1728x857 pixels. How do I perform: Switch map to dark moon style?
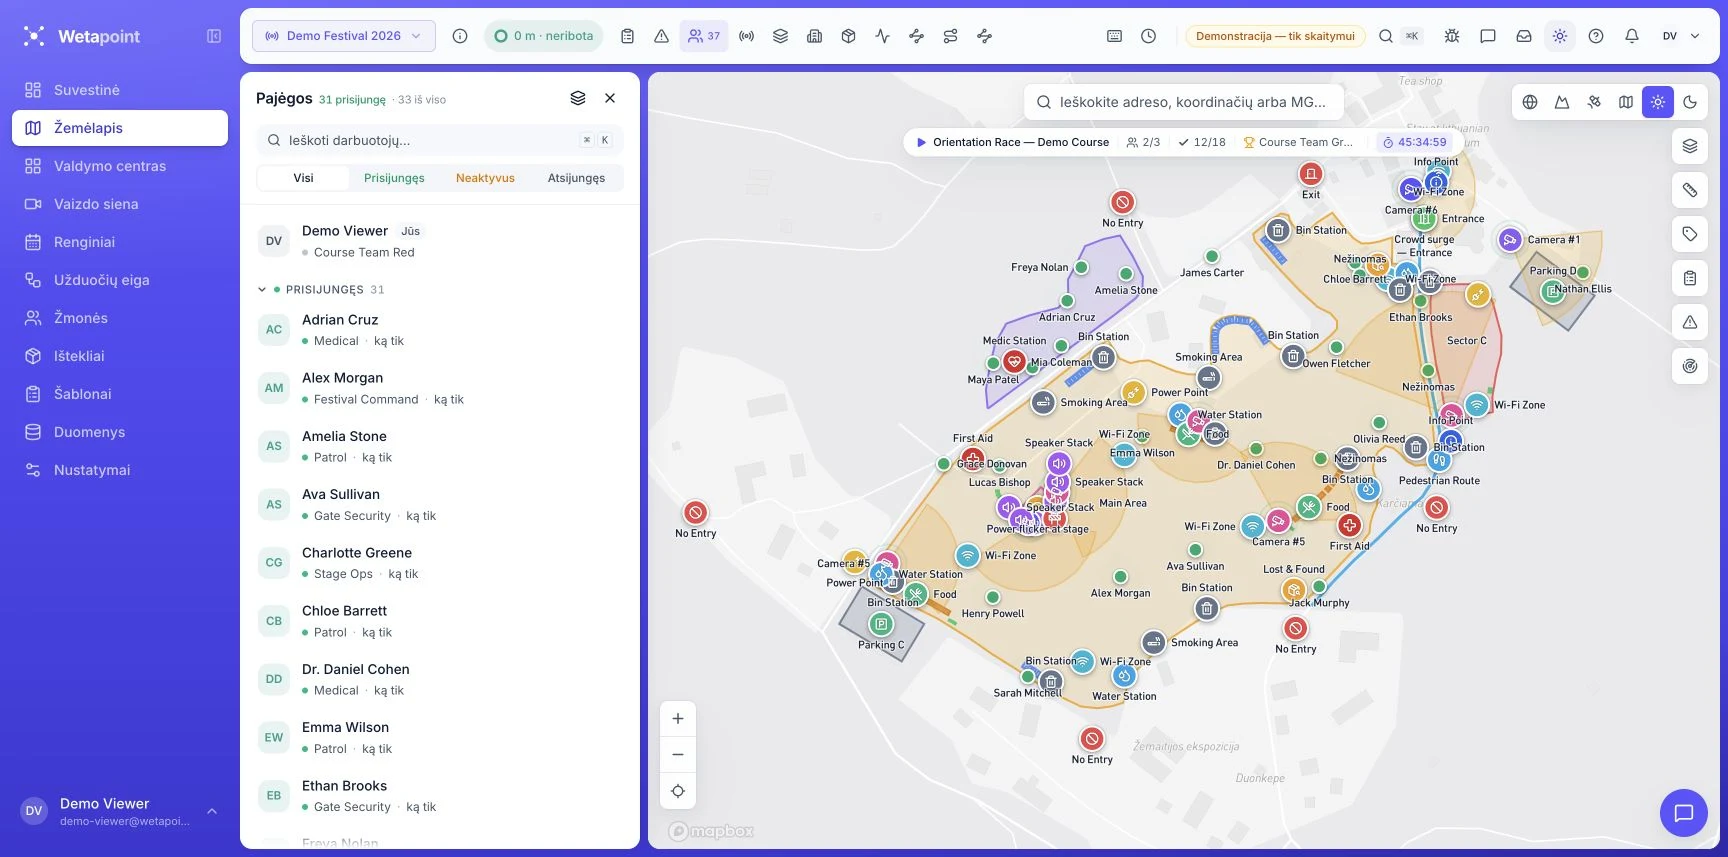click(x=1690, y=102)
